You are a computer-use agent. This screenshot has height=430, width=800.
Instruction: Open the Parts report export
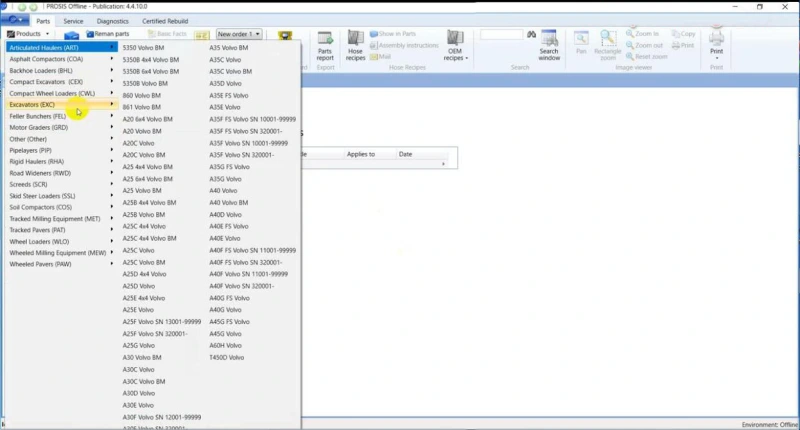tap(325, 46)
